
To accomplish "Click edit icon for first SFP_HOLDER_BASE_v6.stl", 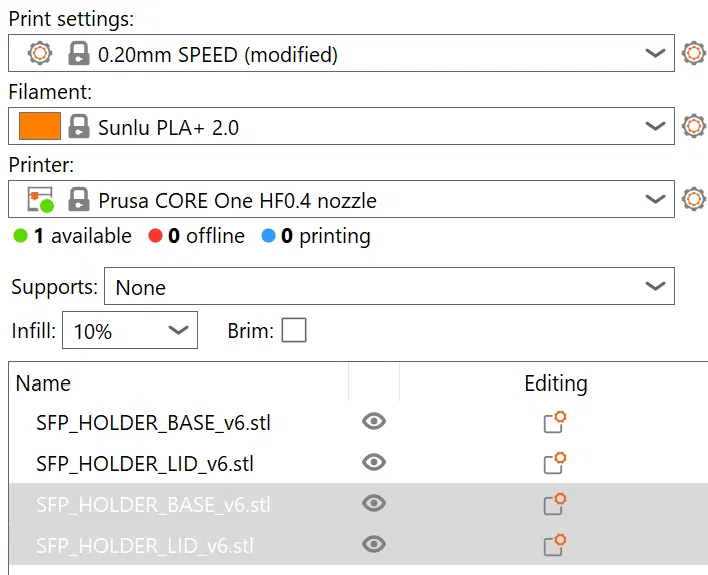I will coord(555,422).
